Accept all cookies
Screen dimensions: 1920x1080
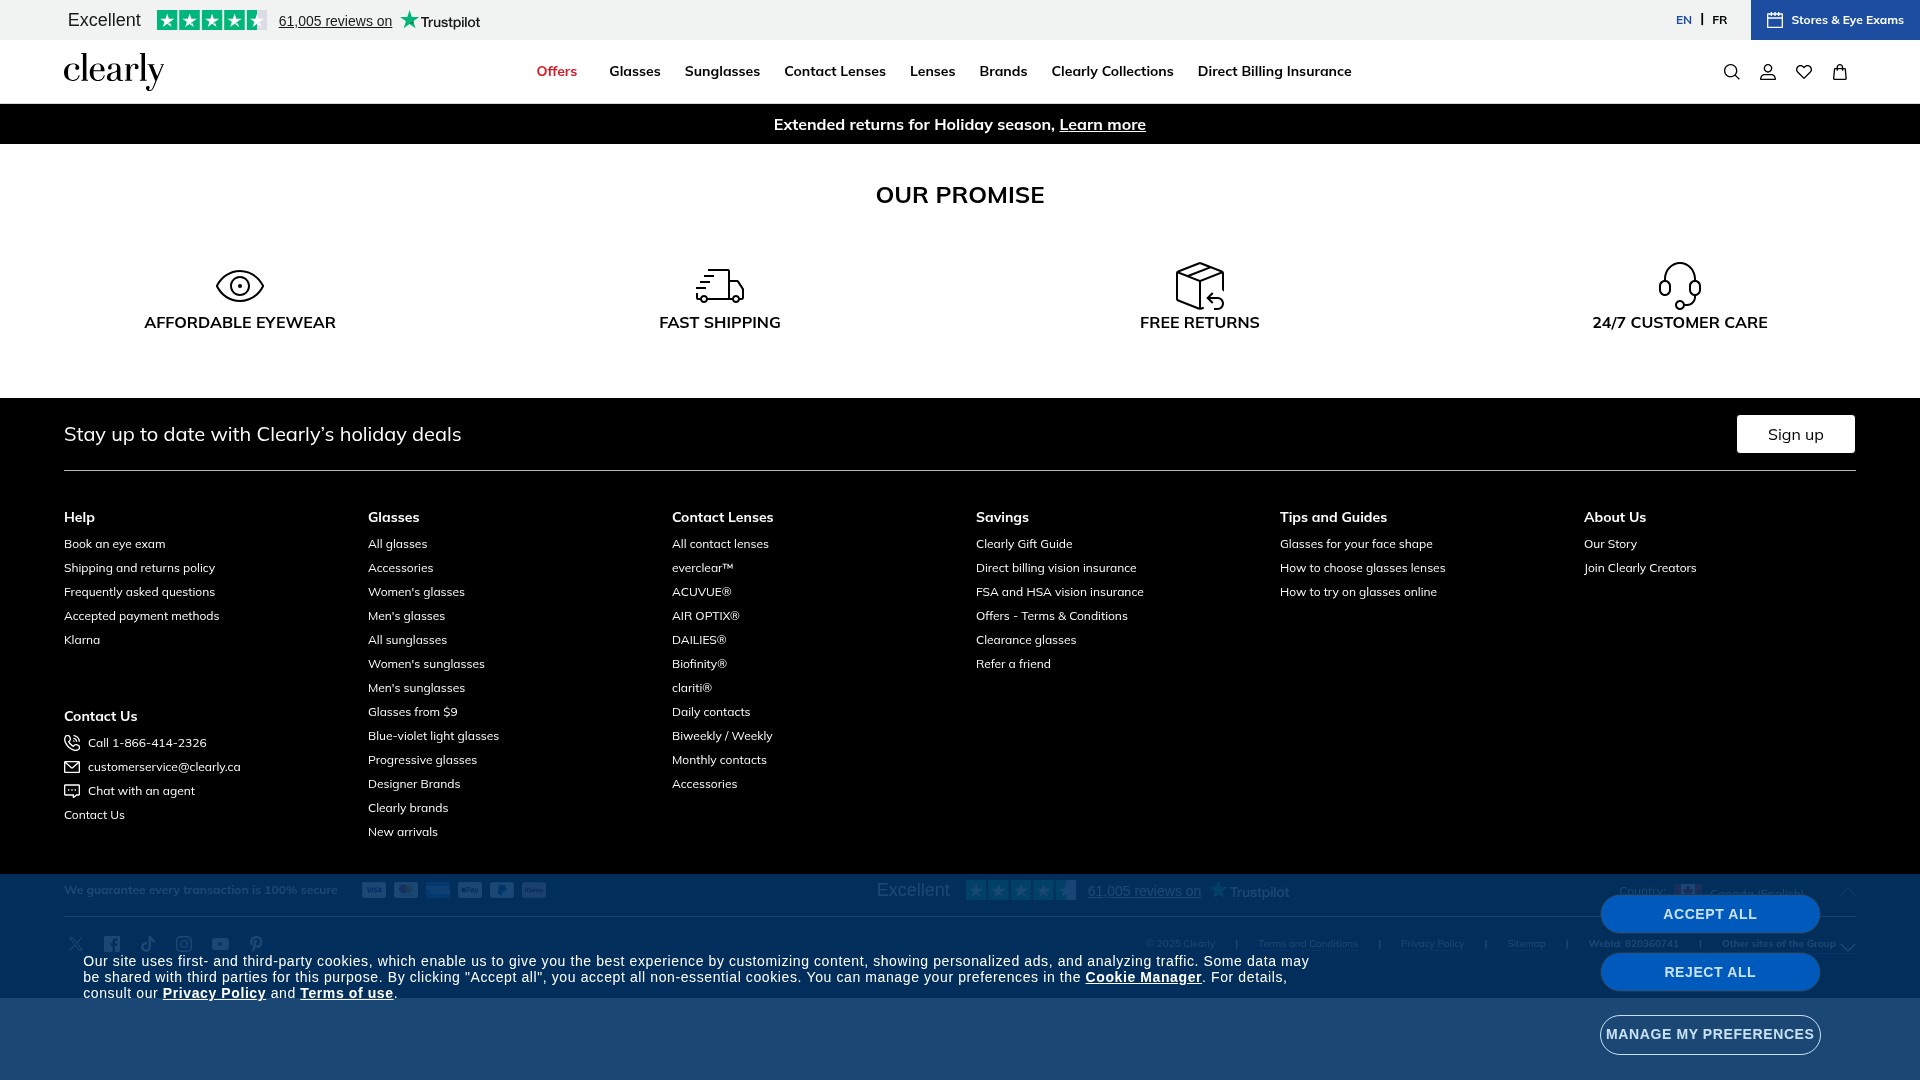(1710, 914)
